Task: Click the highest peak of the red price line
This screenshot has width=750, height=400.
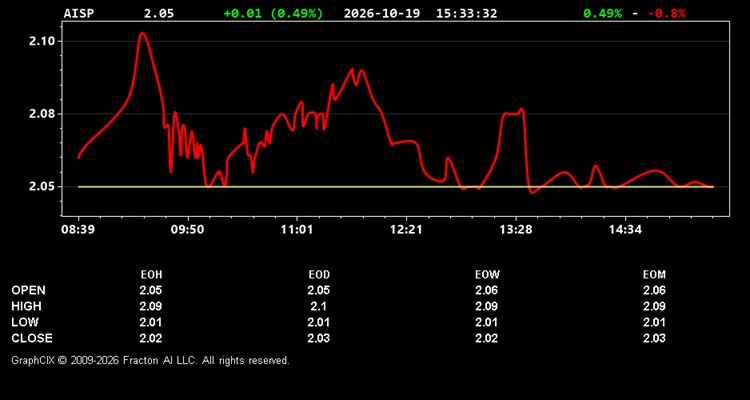Action: pos(143,33)
